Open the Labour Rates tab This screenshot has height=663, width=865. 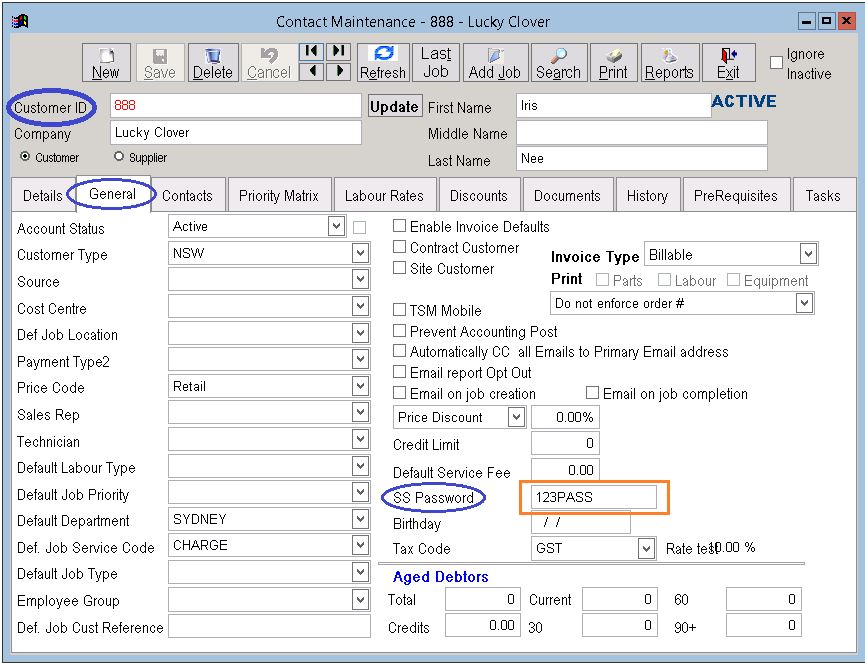(x=384, y=196)
